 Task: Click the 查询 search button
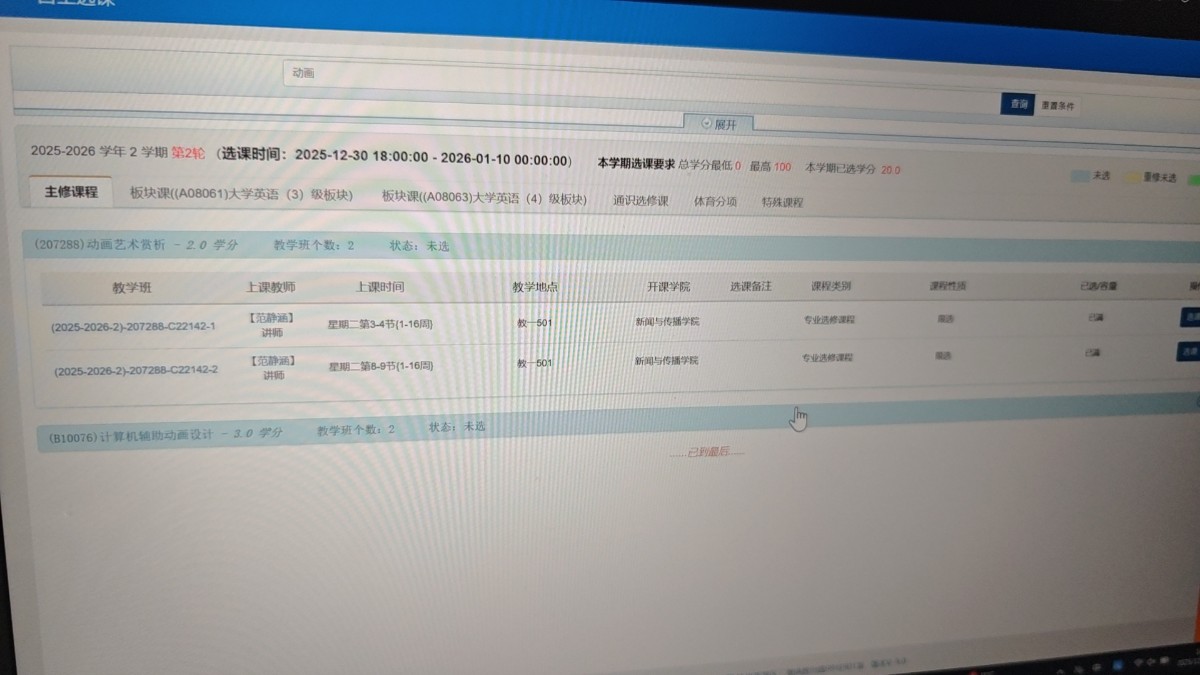1018,104
